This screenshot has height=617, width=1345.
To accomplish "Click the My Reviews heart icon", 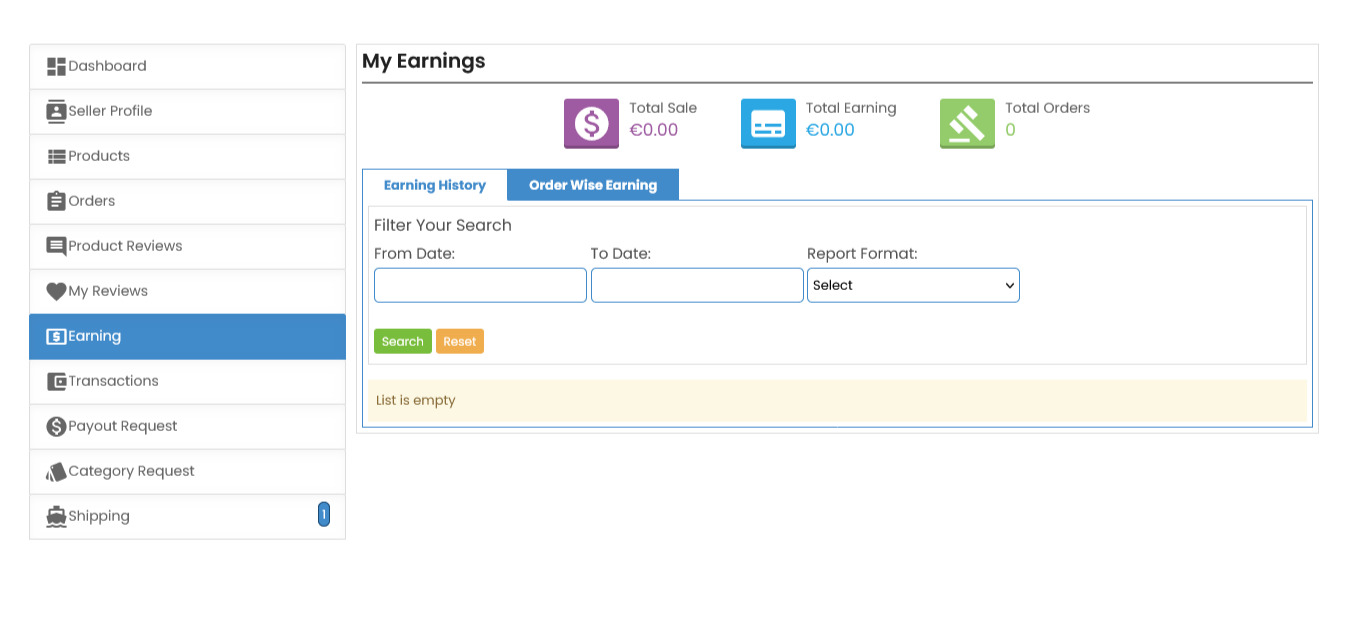I will (56, 292).
